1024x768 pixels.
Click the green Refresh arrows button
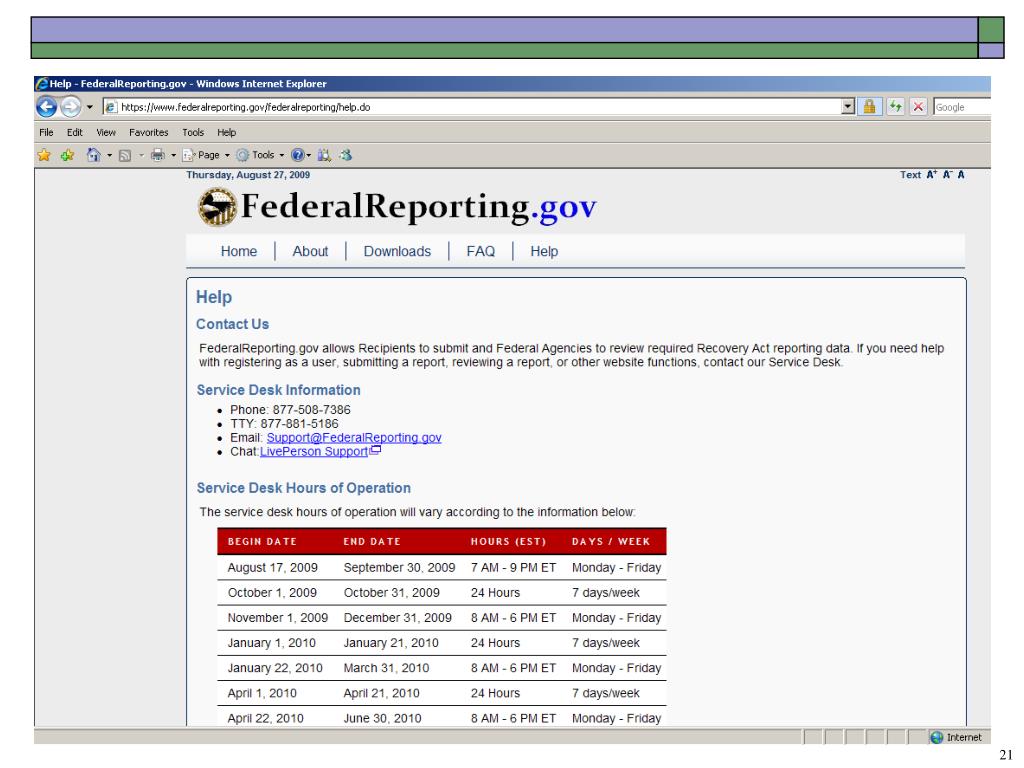(895, 107)
